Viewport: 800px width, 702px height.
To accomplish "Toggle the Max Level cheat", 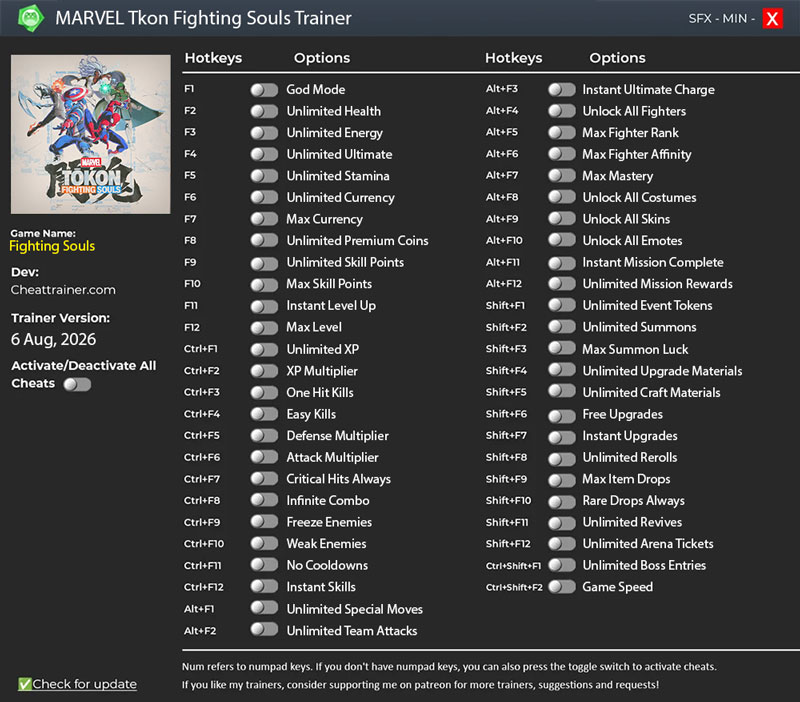I will [264, 328].
